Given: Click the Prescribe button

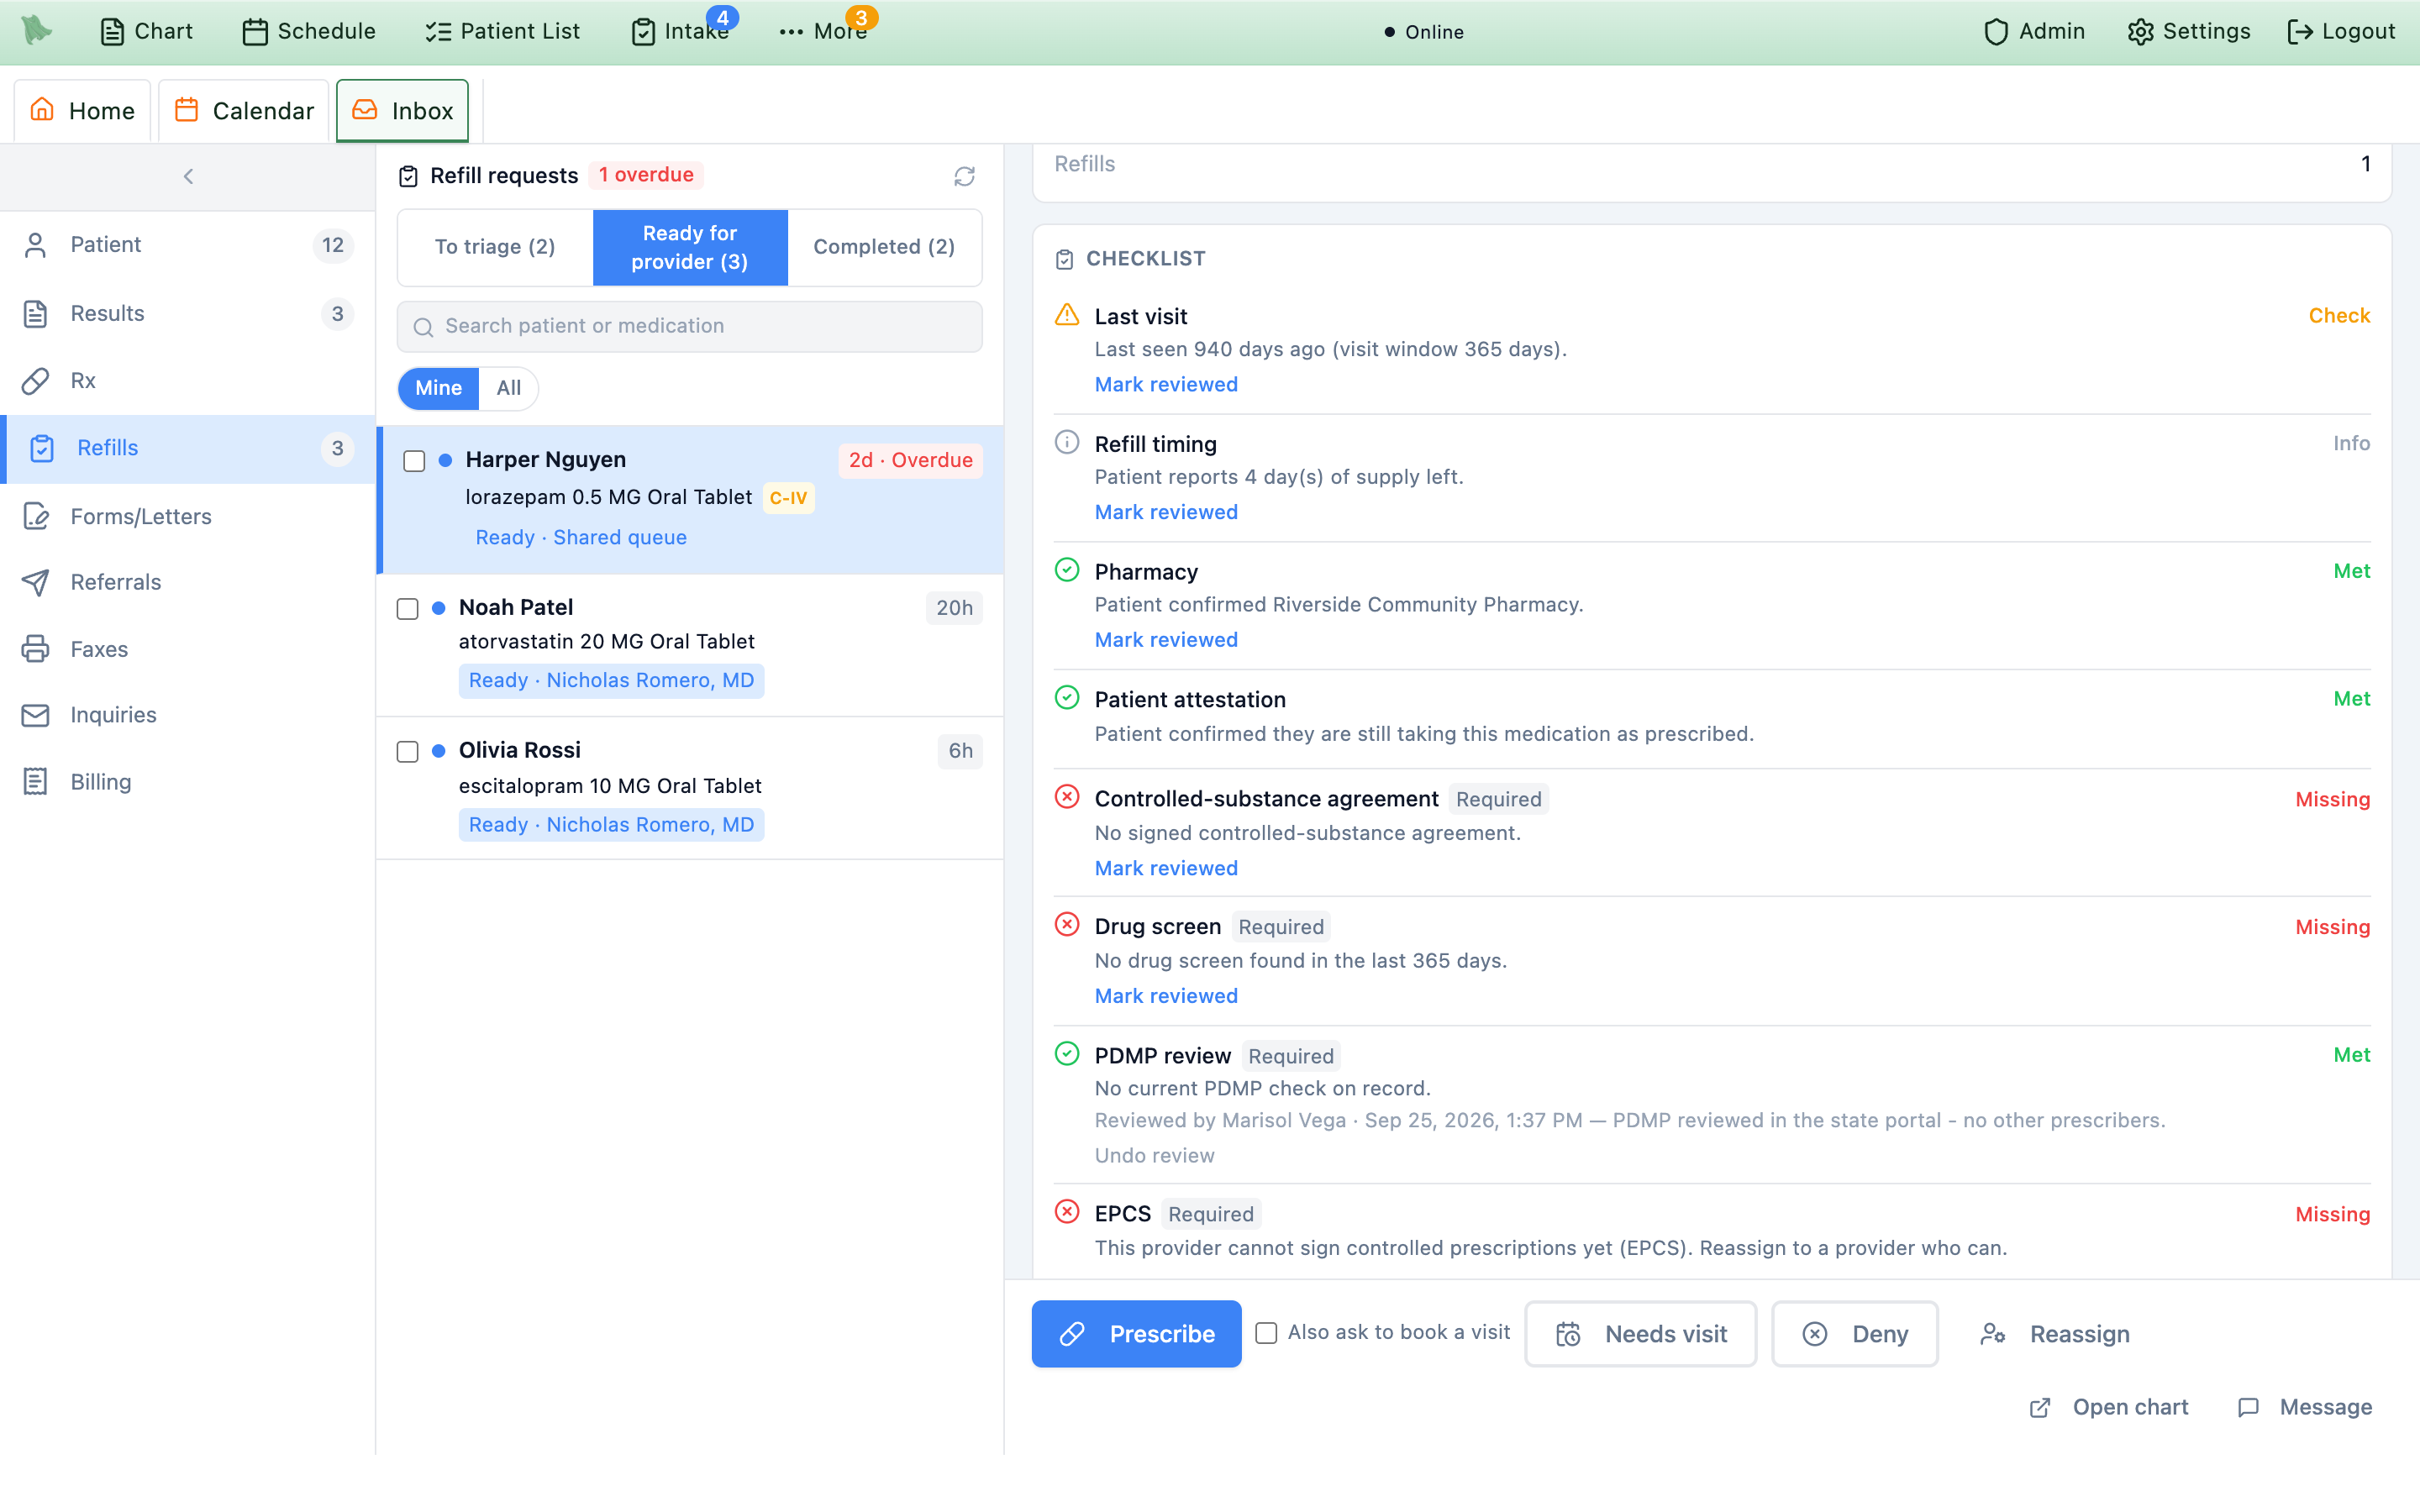Looking at the screenshot, I should [x=1136, y=1334].
